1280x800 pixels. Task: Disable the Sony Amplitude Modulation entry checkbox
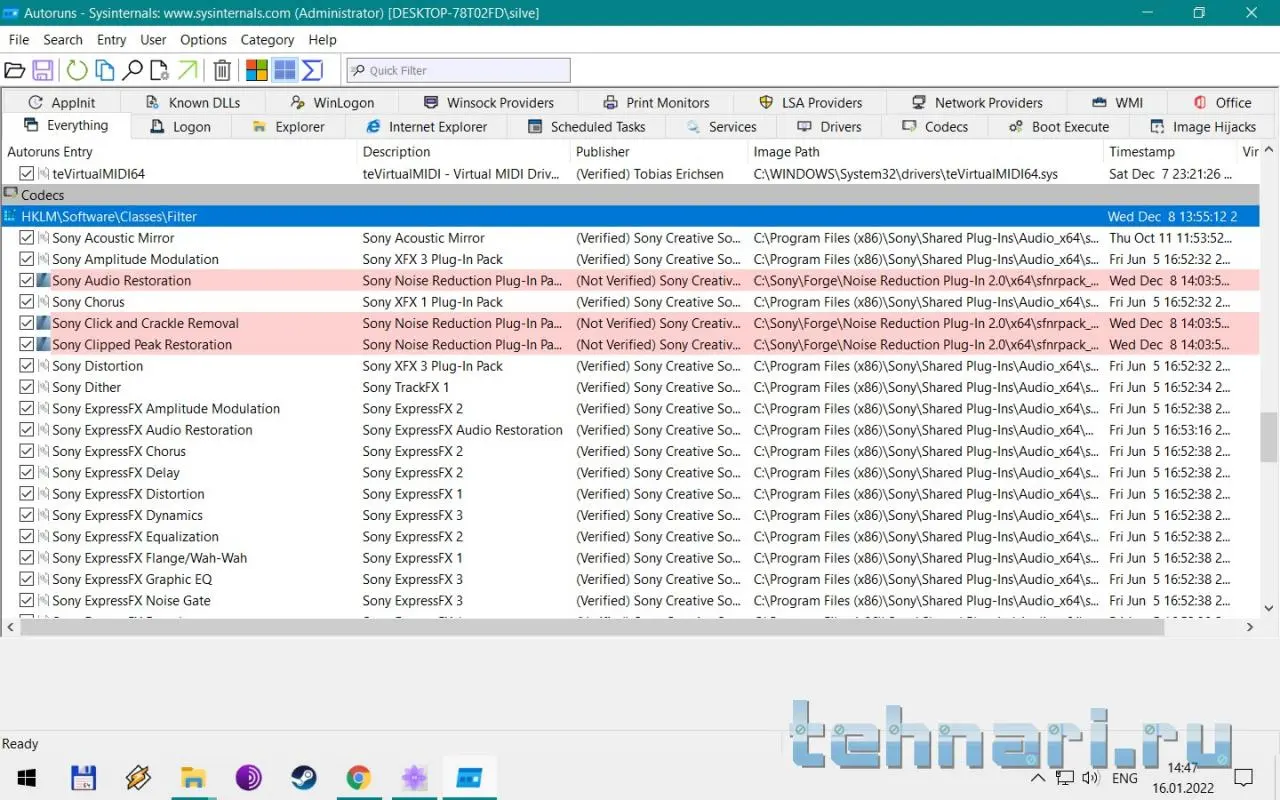coord(27,259)
